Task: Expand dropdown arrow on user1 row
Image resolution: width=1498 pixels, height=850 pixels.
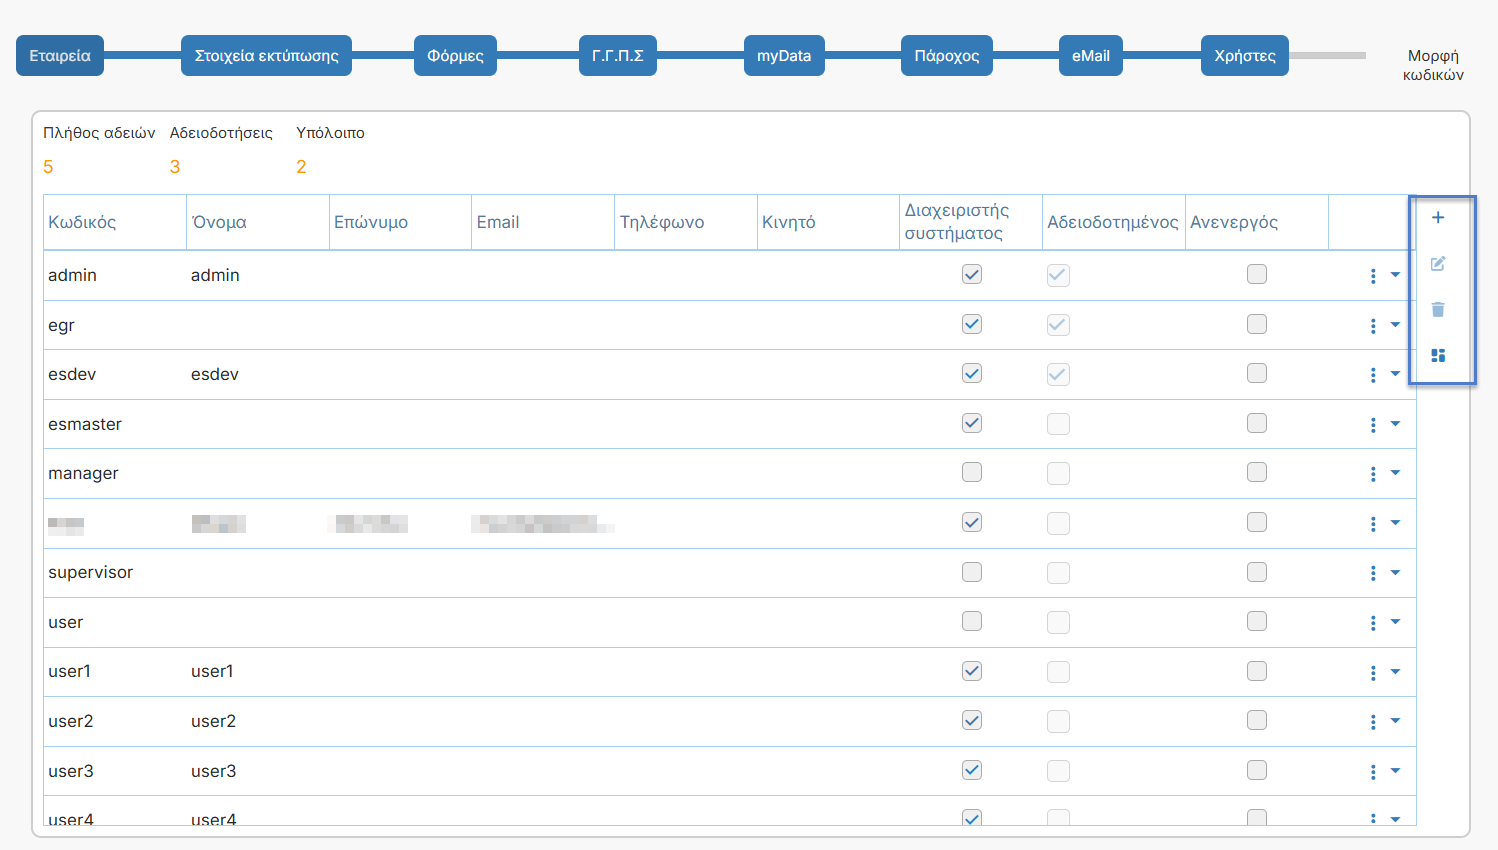Action: pyautogui.click(x=1395, y=672)
